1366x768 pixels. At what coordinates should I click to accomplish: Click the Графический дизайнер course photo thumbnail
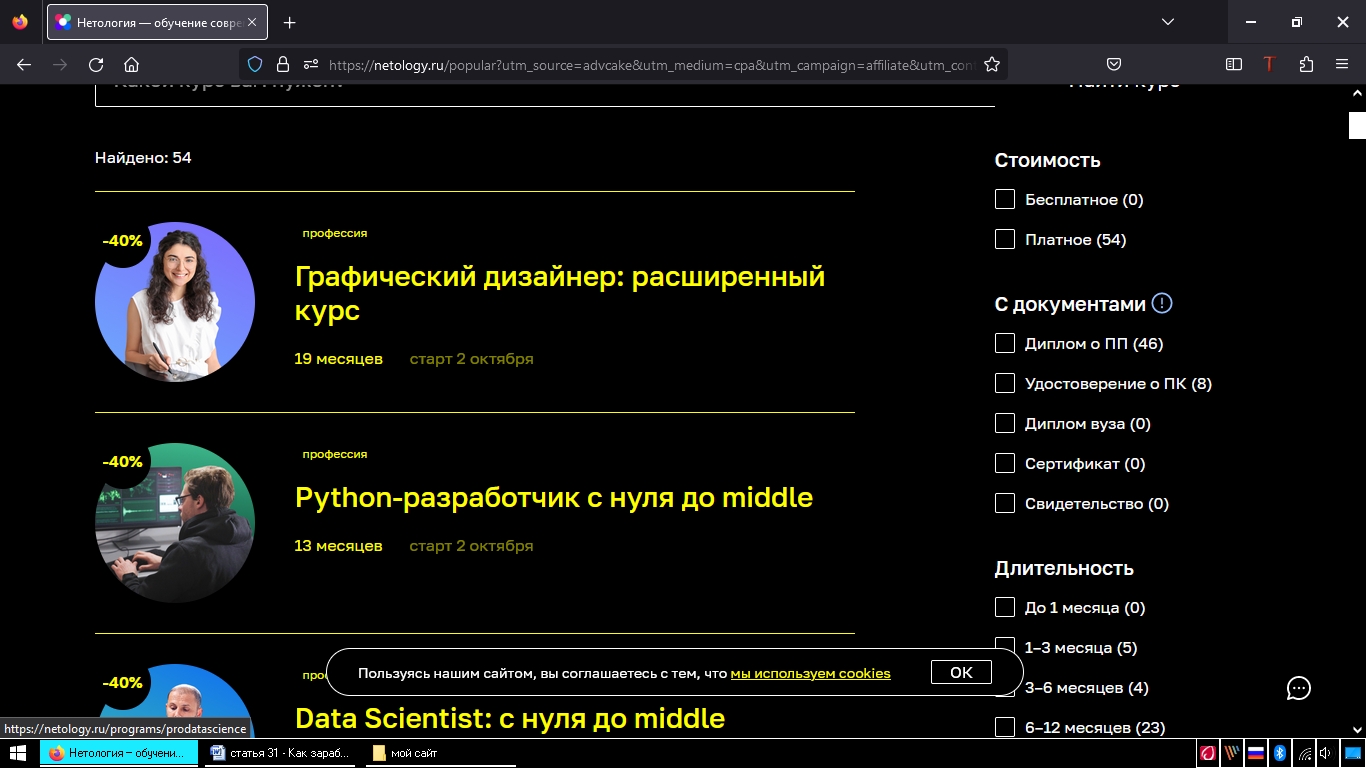(x=175, y=302)
